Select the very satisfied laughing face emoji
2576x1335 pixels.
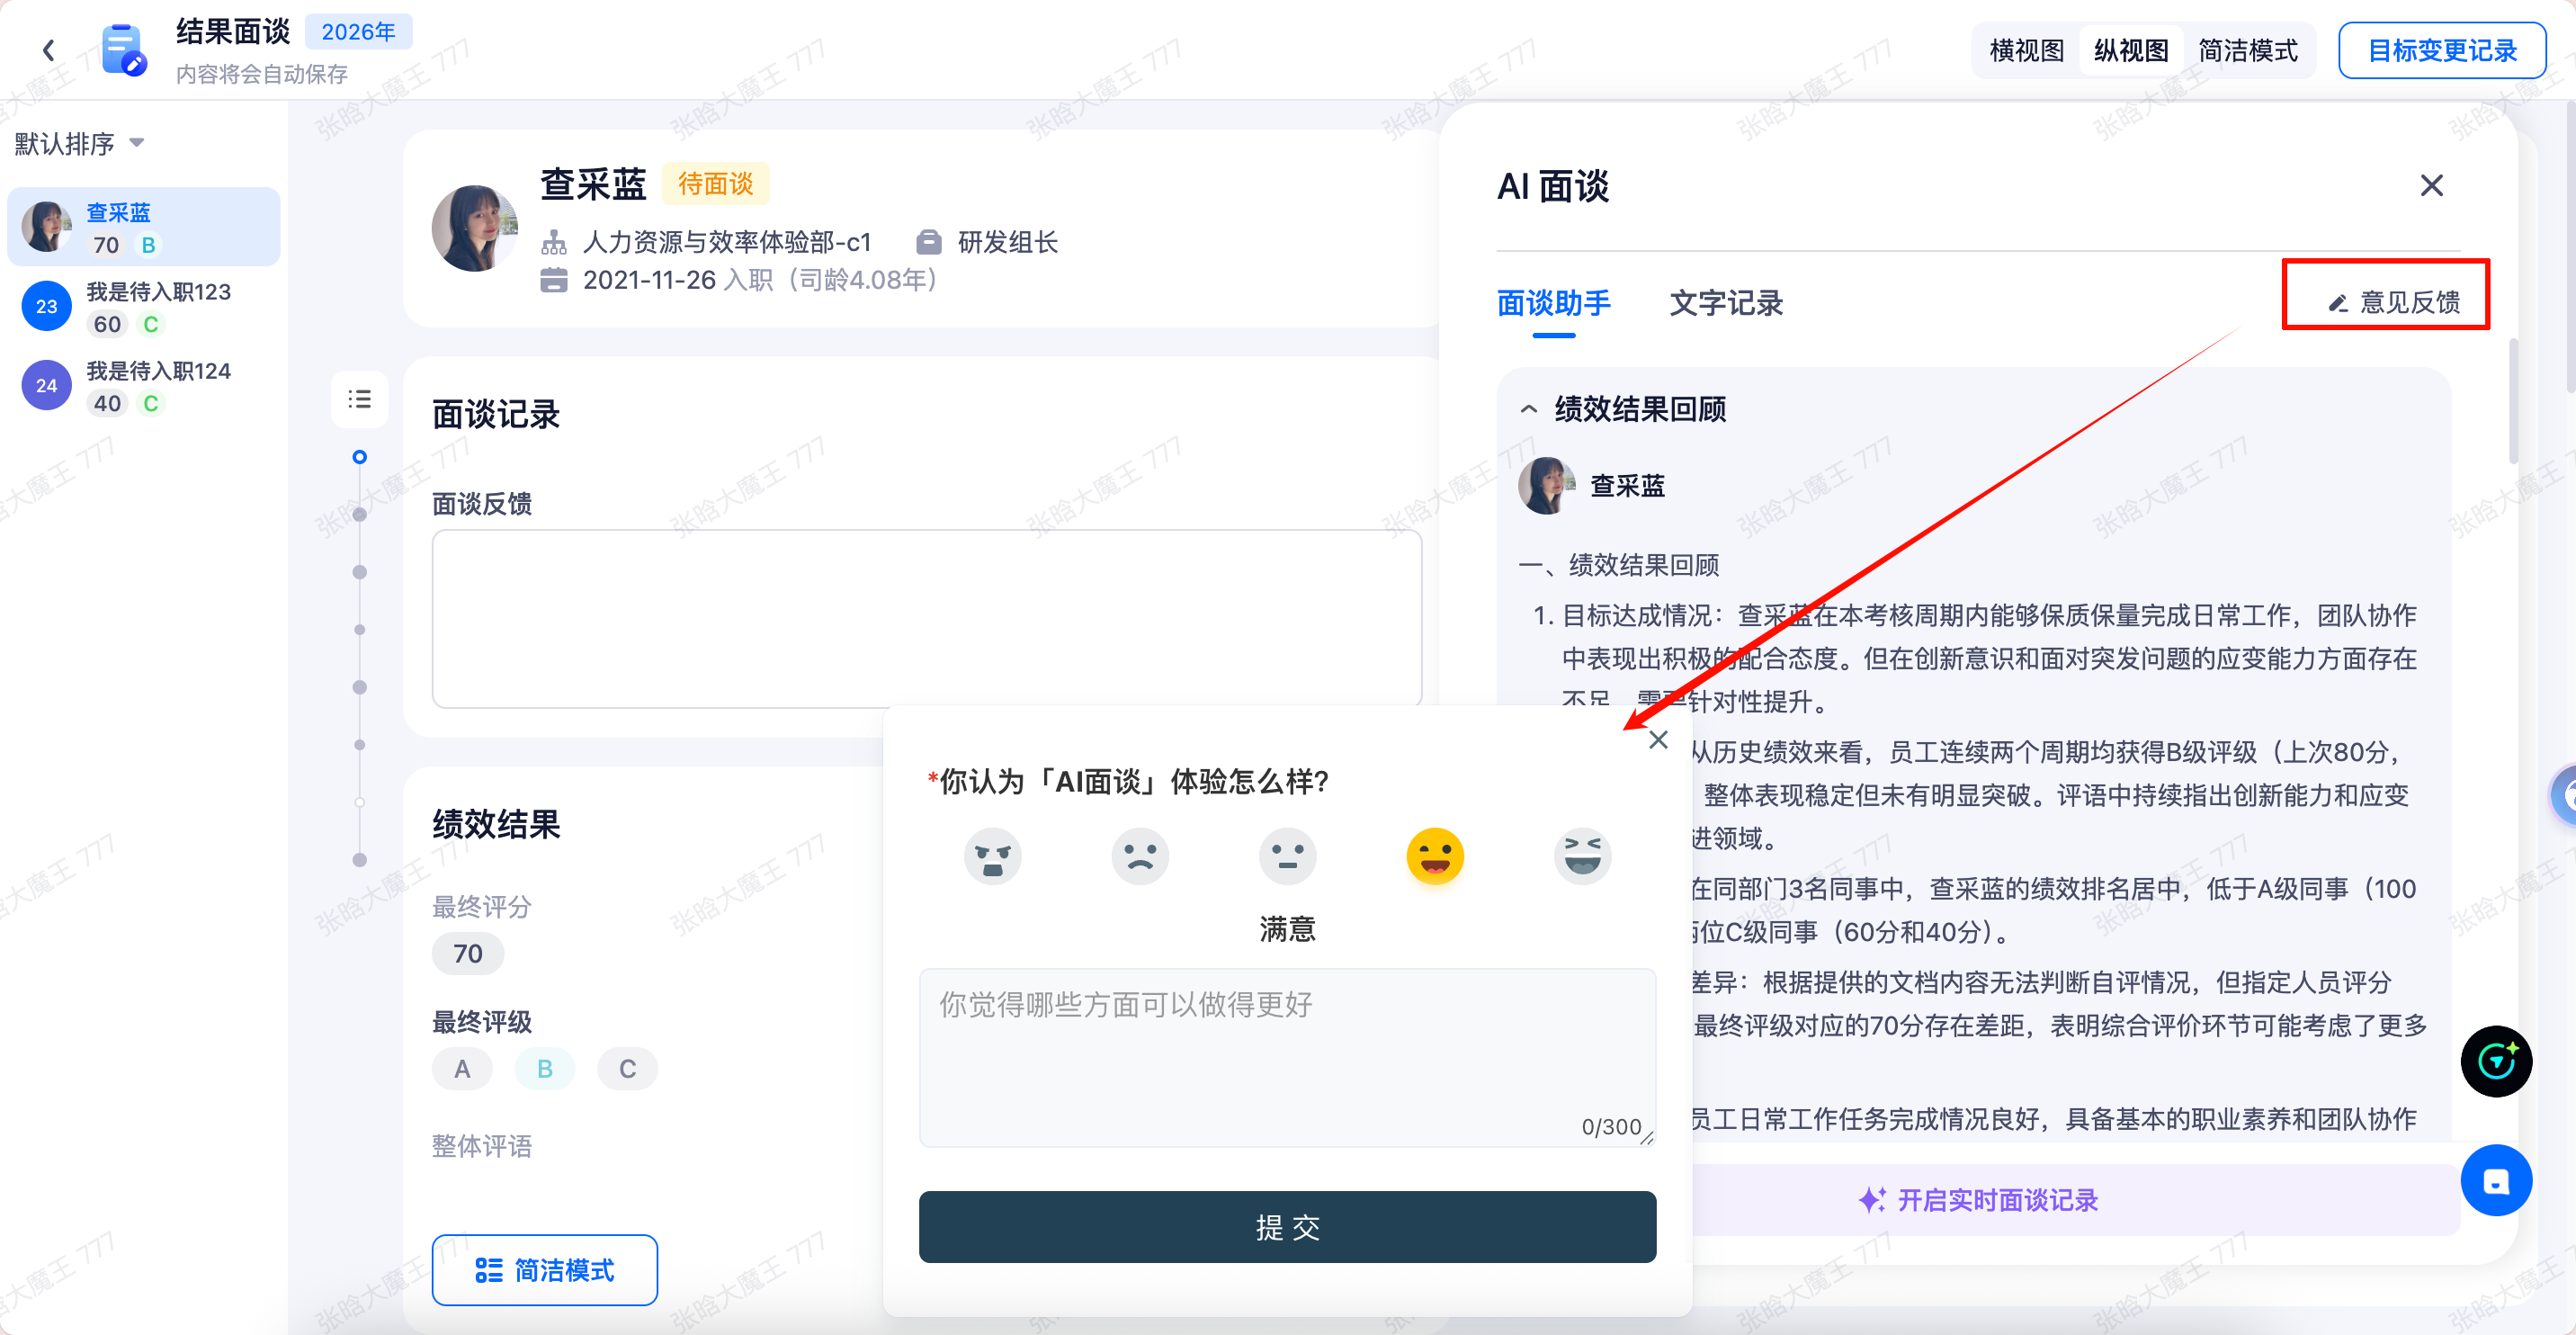[x=1582, y=856]
